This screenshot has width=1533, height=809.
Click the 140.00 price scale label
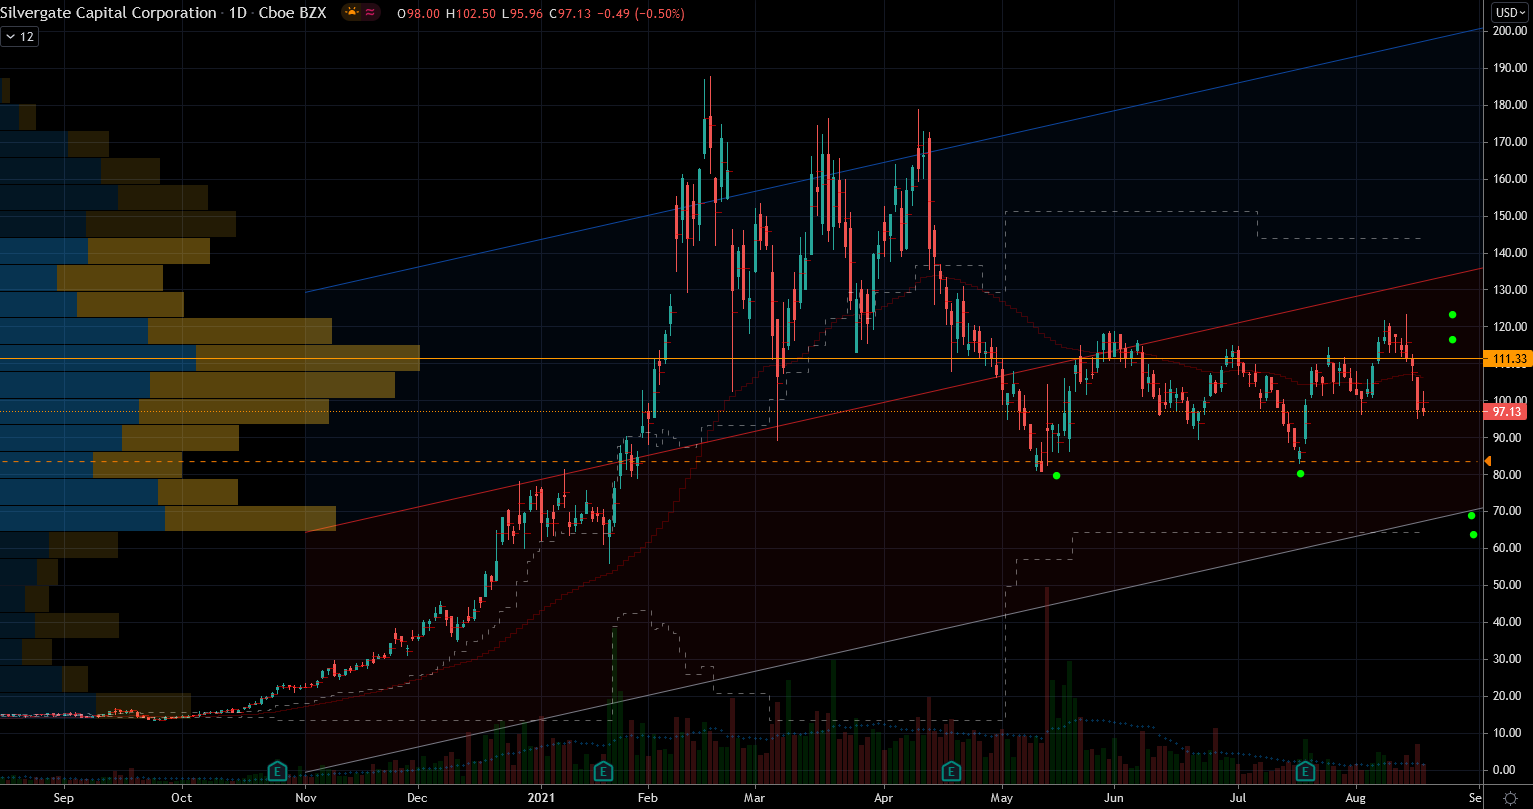1509,253
